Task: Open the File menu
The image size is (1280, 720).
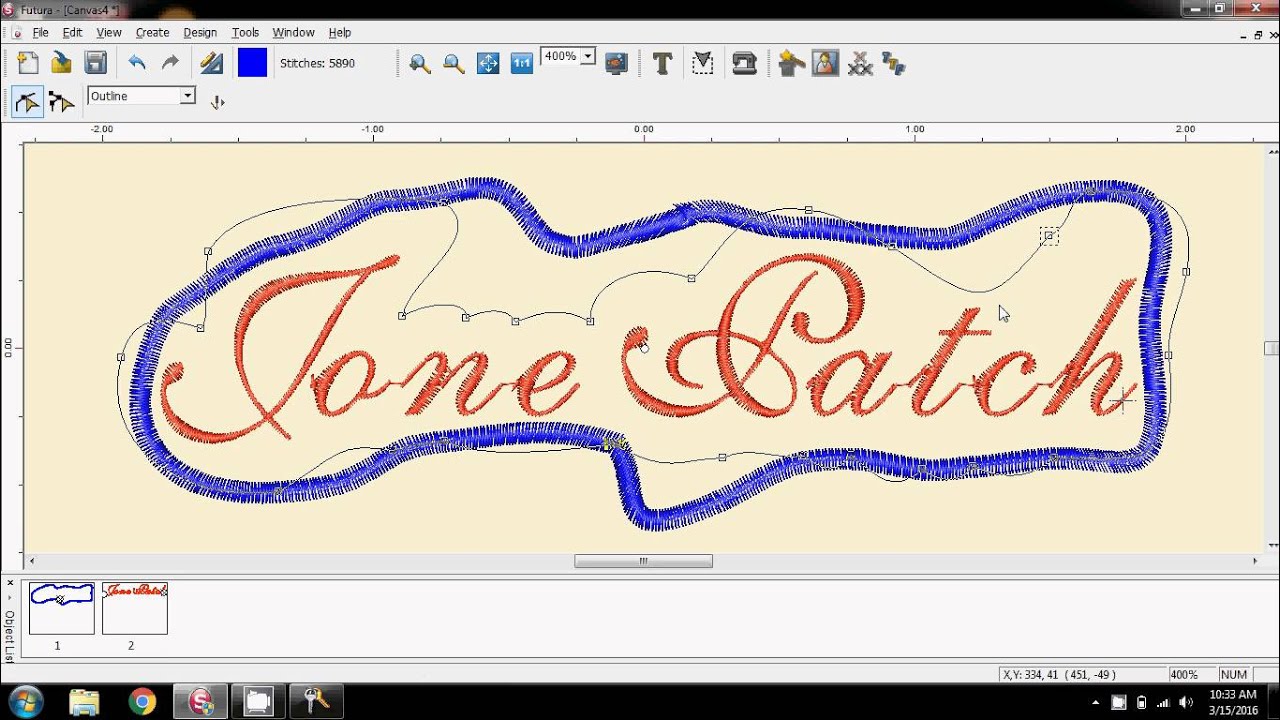Action: pos(40,32)
